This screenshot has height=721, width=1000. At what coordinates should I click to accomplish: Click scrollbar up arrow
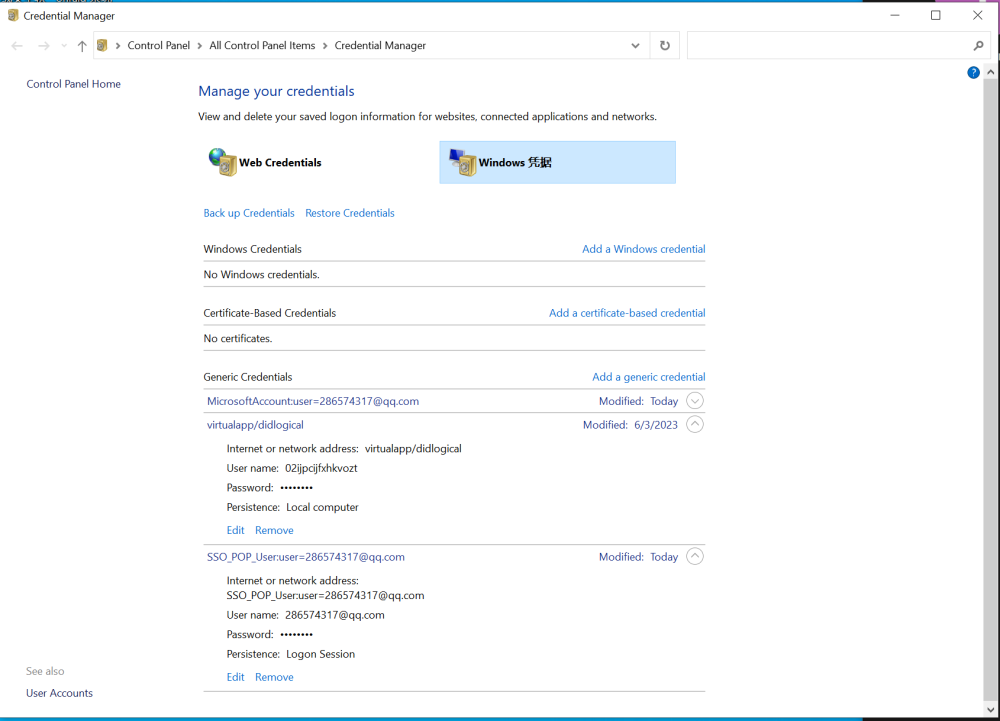[x=990, y=73]
